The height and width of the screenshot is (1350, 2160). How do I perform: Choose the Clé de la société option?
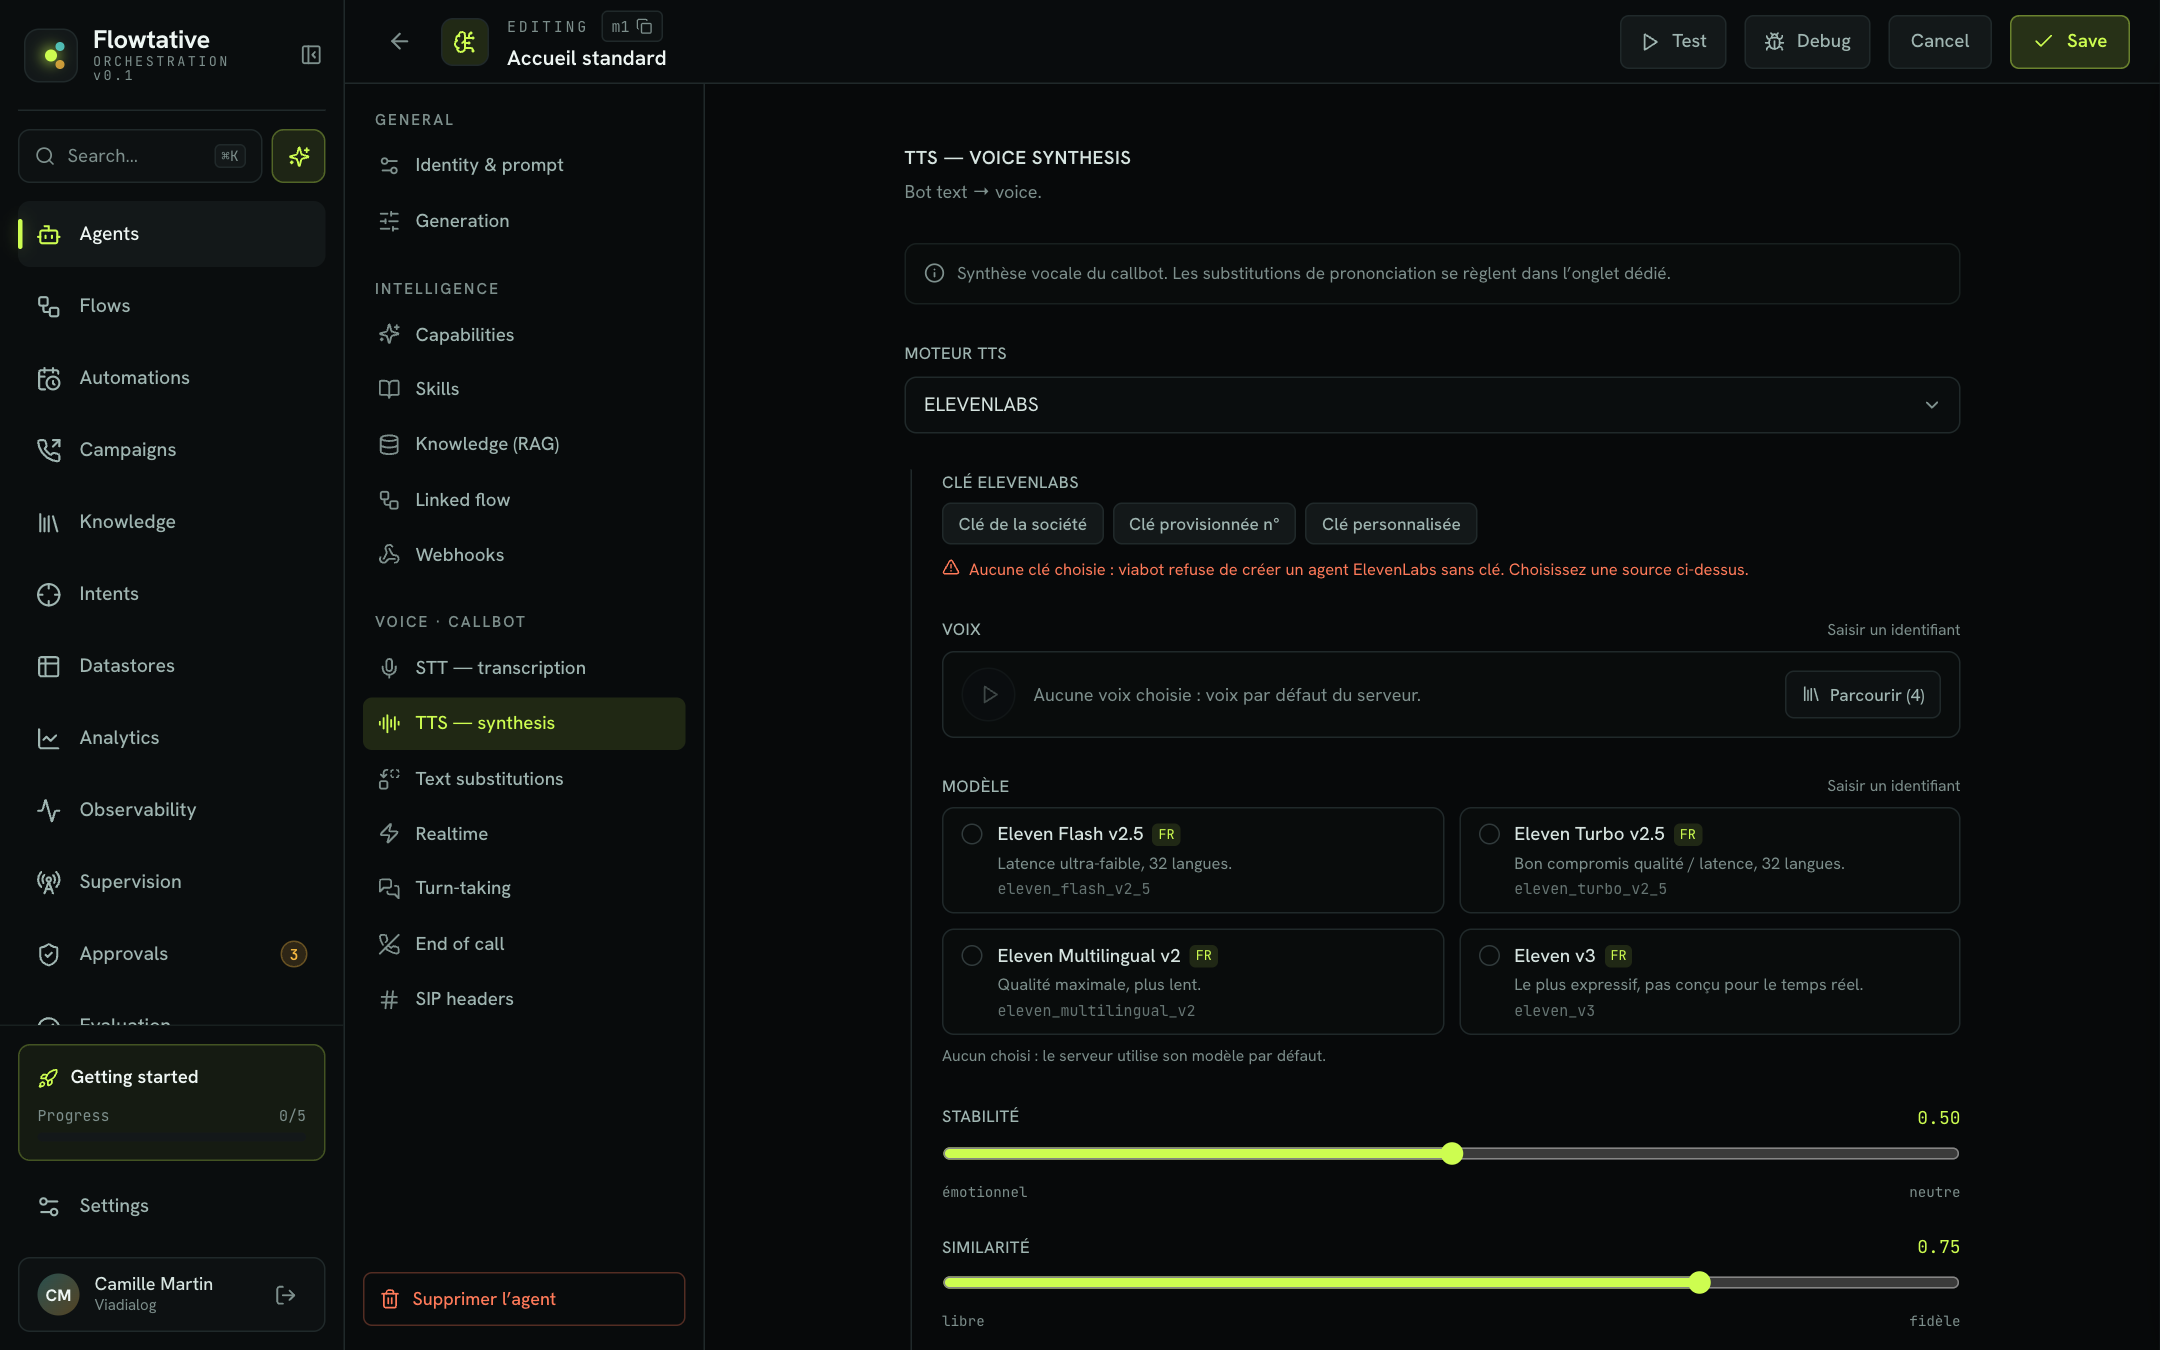1022,524
